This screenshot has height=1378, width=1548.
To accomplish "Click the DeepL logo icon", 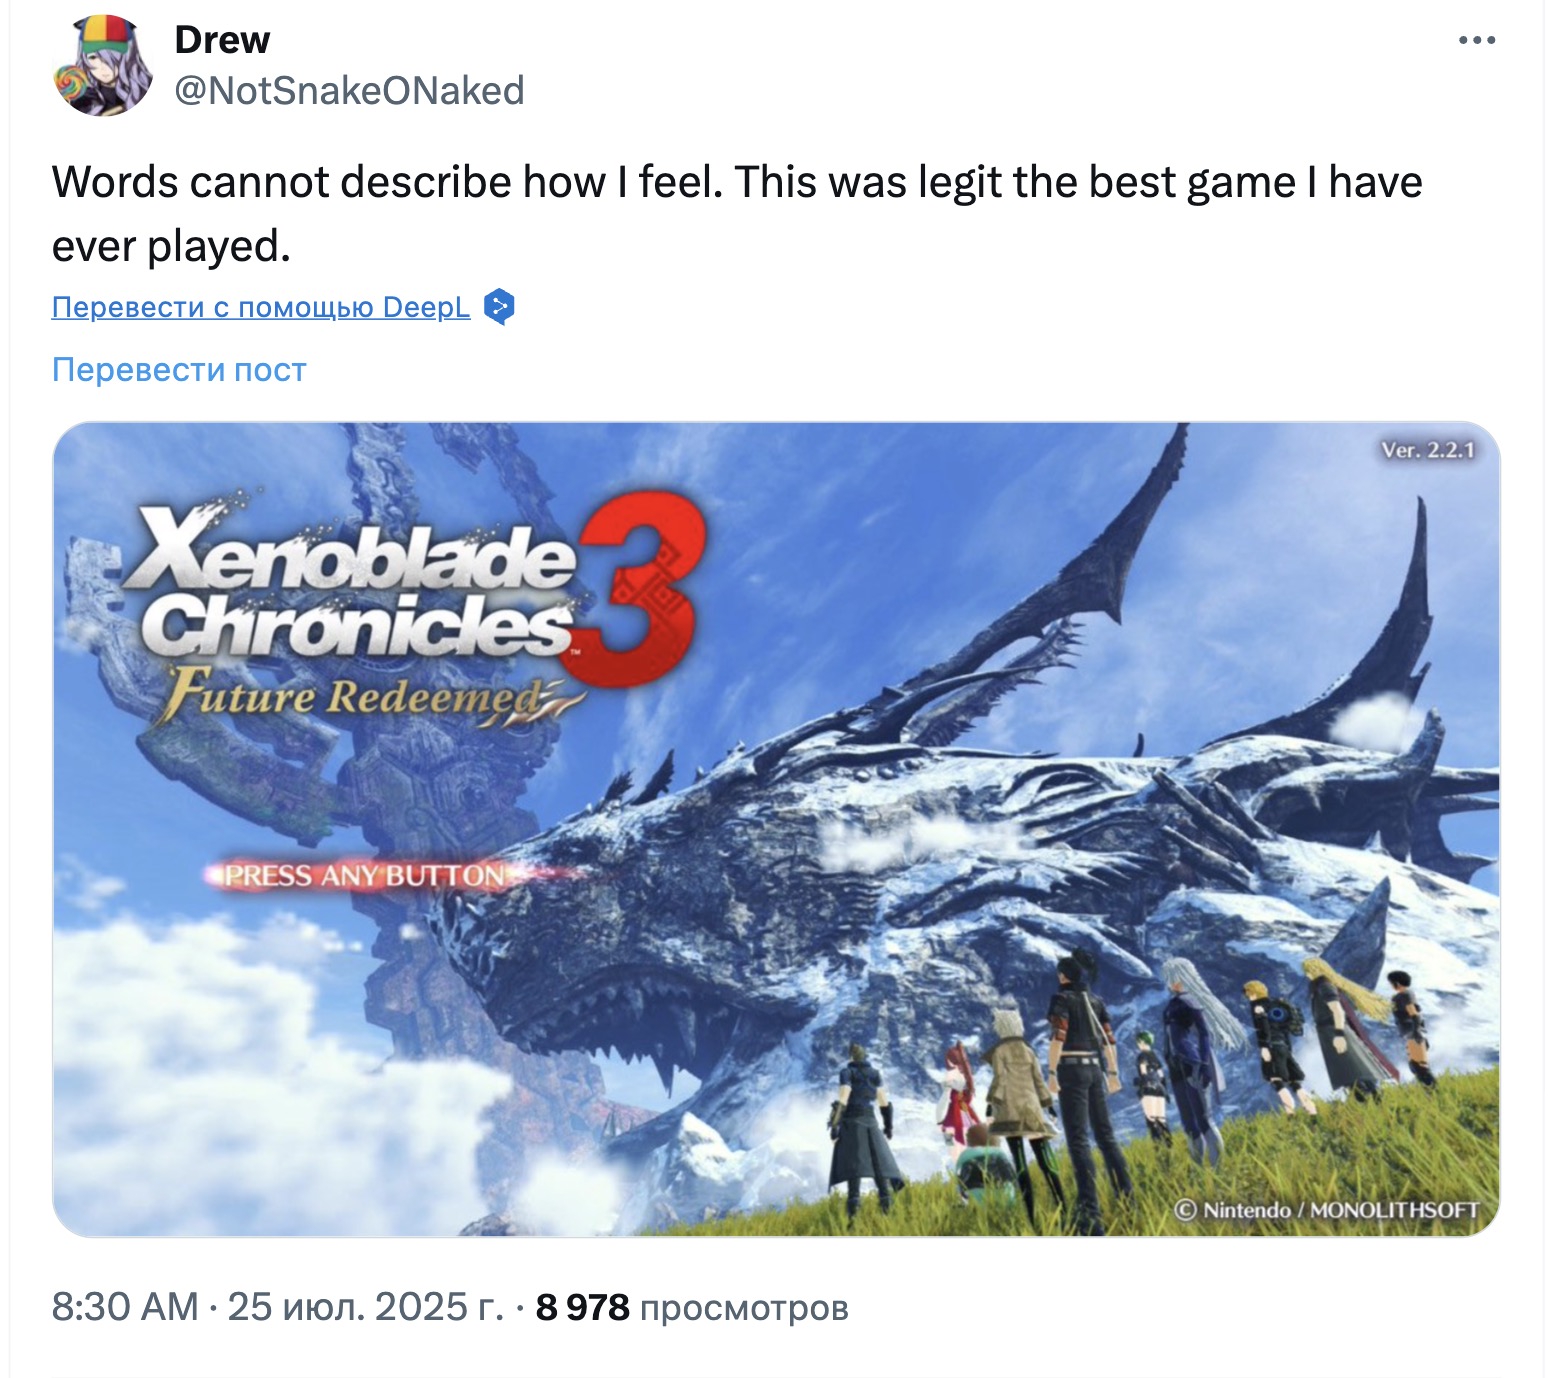I will (499, 307).
